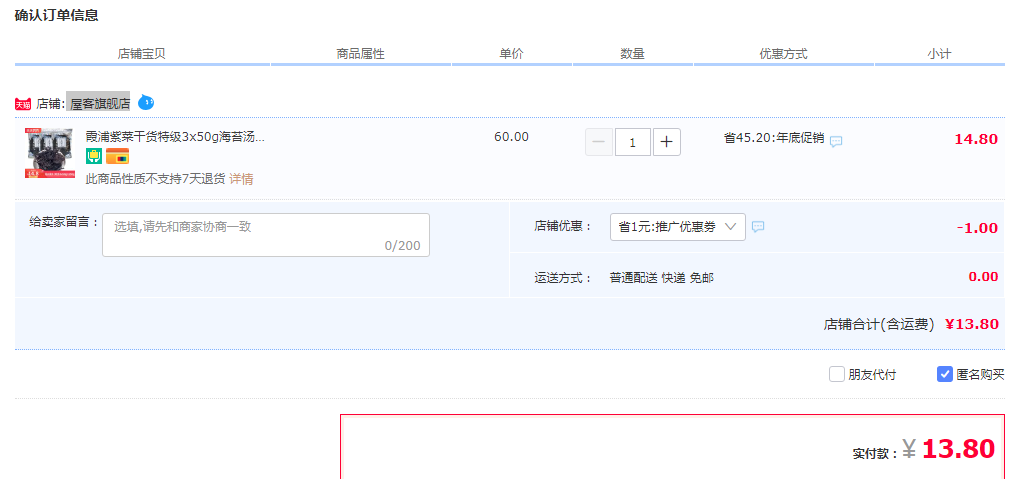Click the 运送方式： label
Screen dimensions: 1029x479
click(563, 278)
